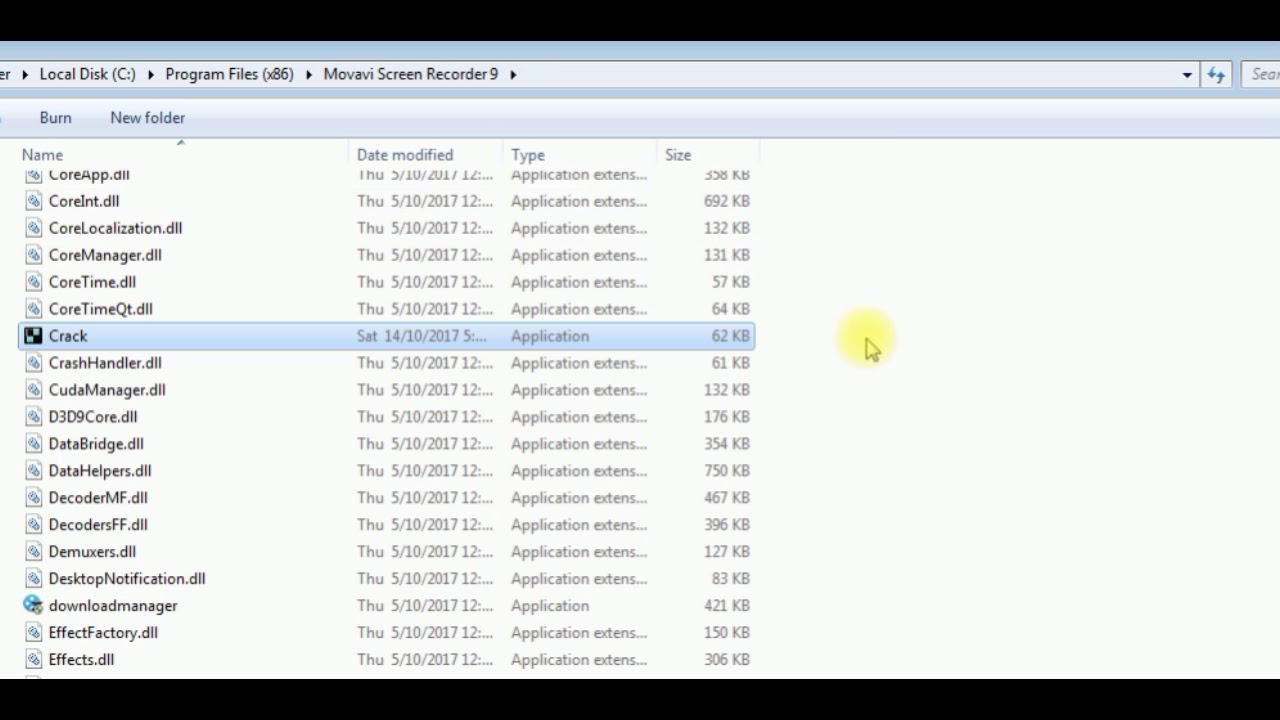The width and height of the screenshot is (1280, 720).
Task: Select the DecoderMF.dll file name
Action: click(98, 498)
